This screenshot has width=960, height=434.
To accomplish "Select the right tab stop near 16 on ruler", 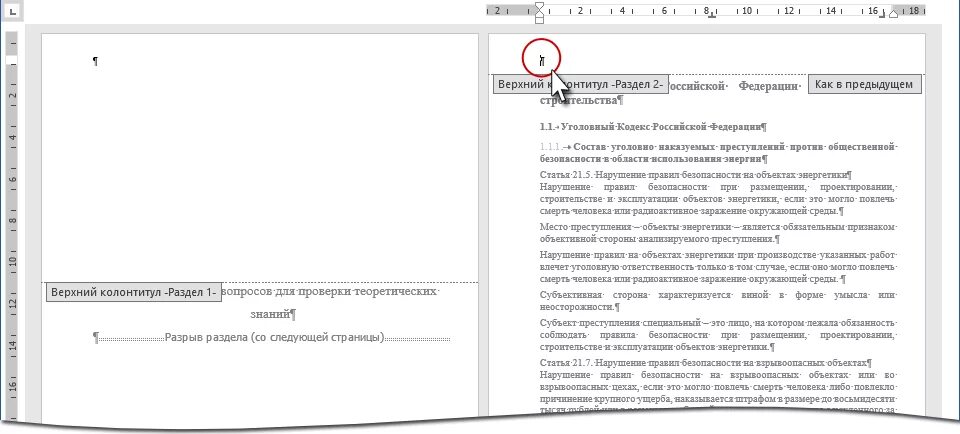I will tap(883, 17).
